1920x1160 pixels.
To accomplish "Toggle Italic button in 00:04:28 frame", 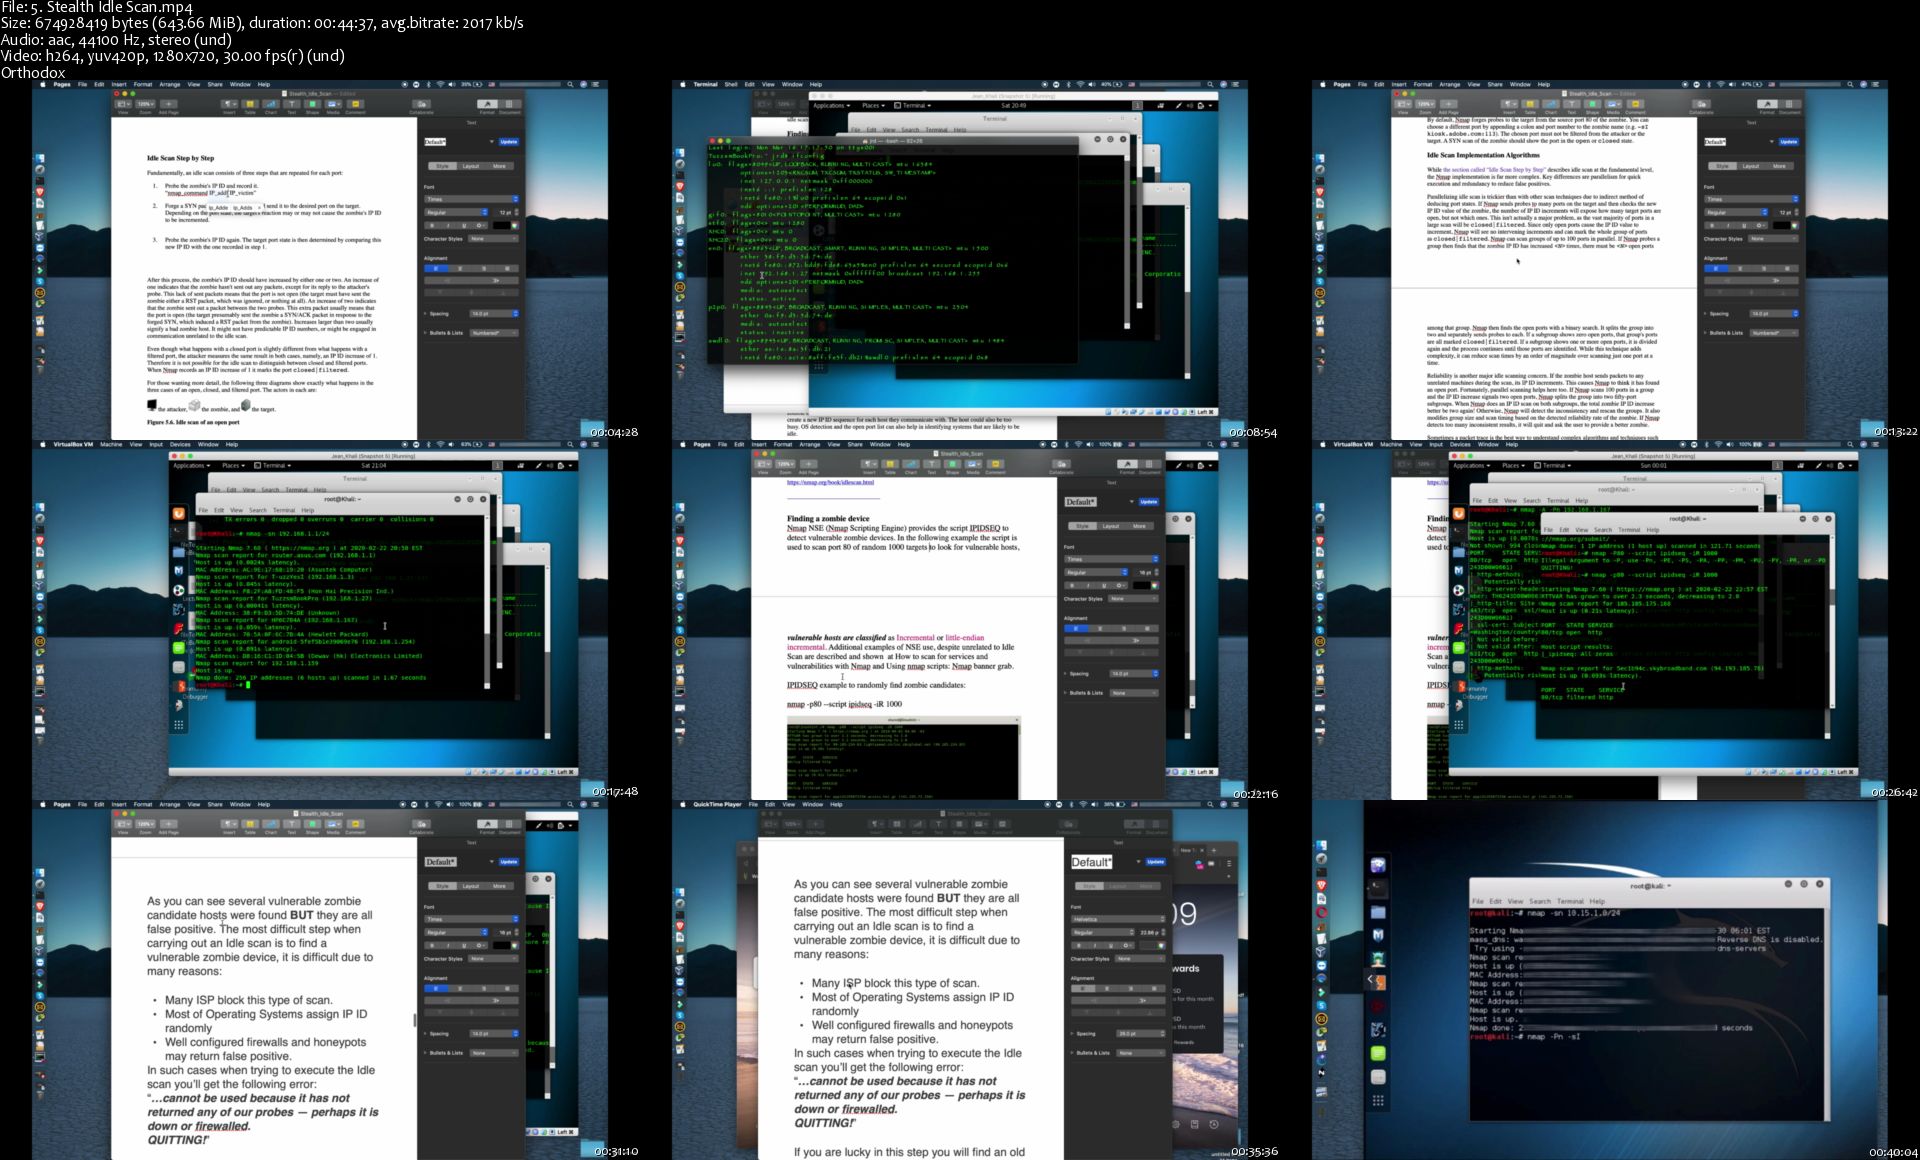I will pyautogui.click(x=448, y=226).
